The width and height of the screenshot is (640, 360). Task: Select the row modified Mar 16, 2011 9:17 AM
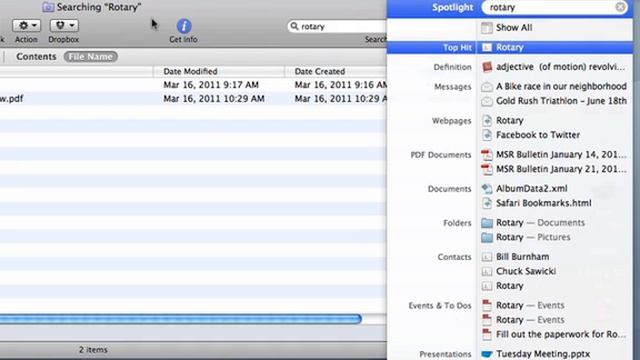193,85
